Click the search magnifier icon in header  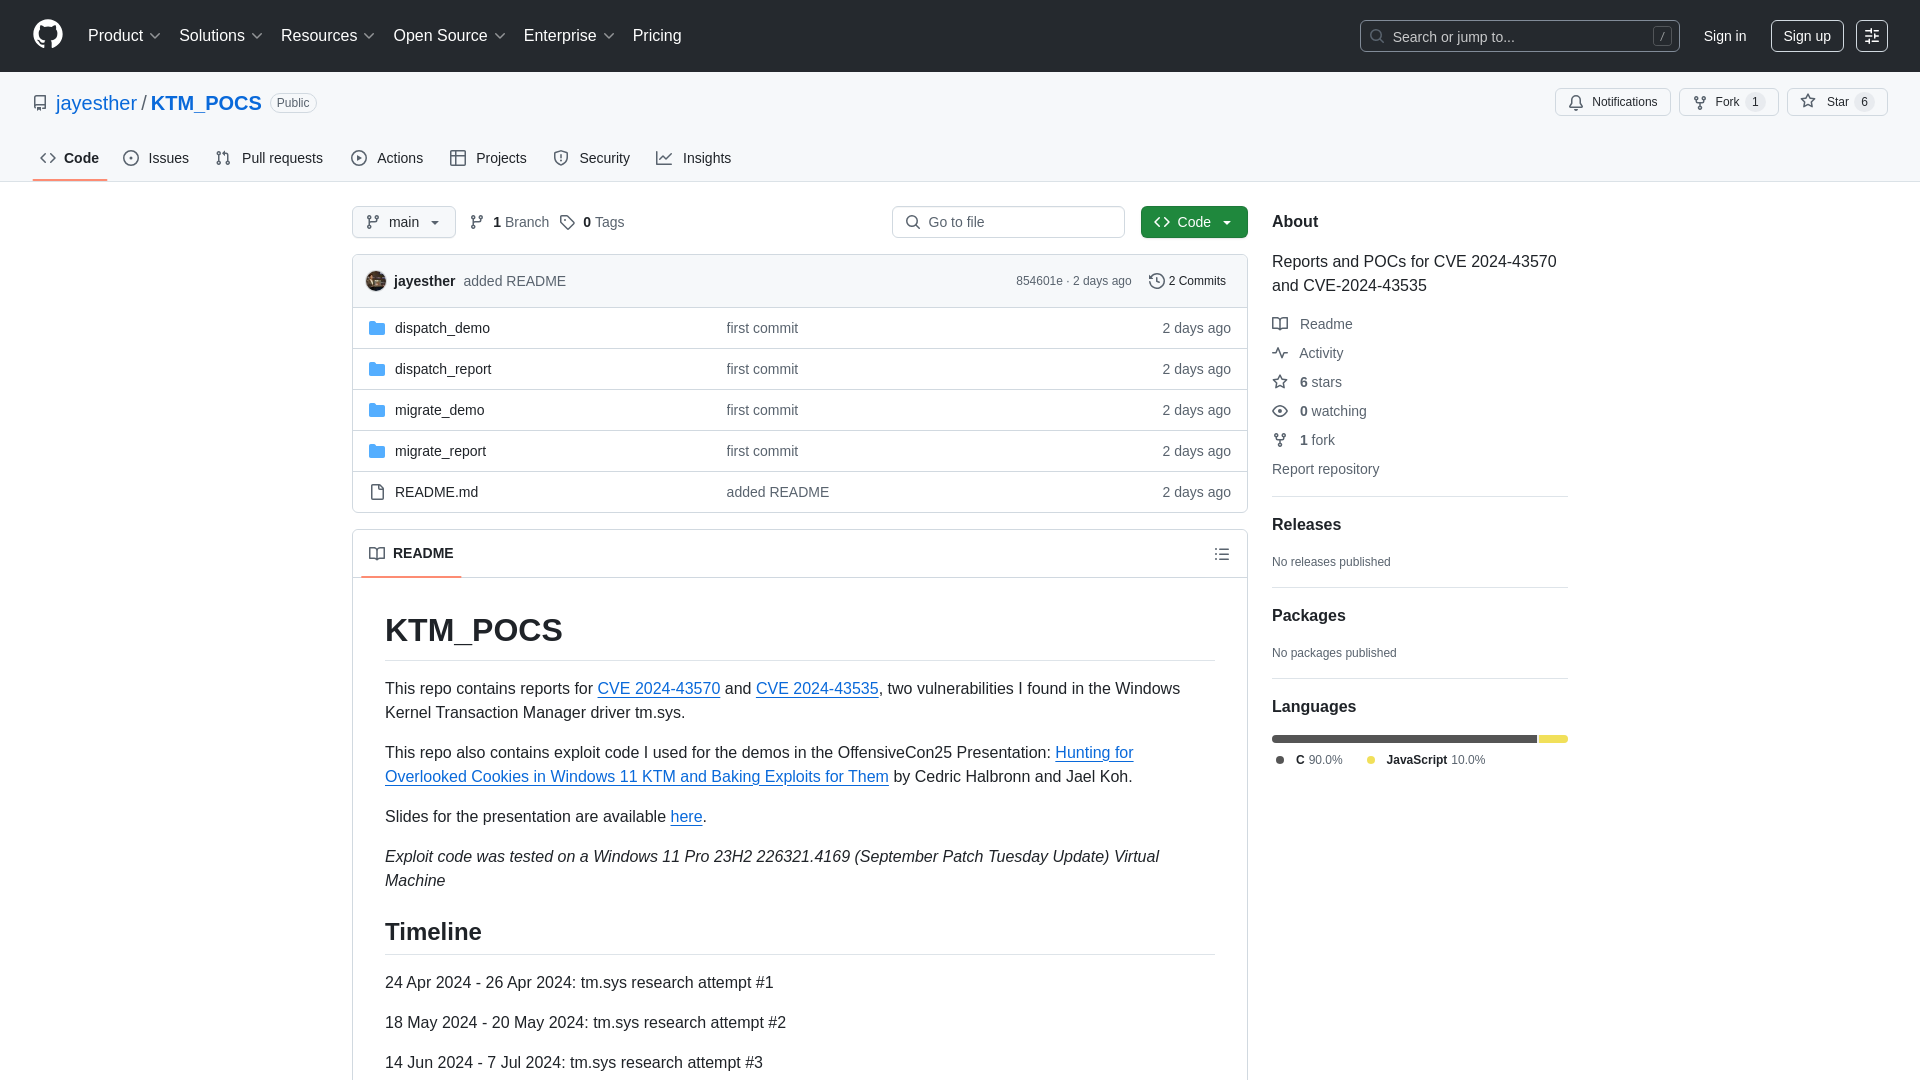click(x=1377, y=36)
